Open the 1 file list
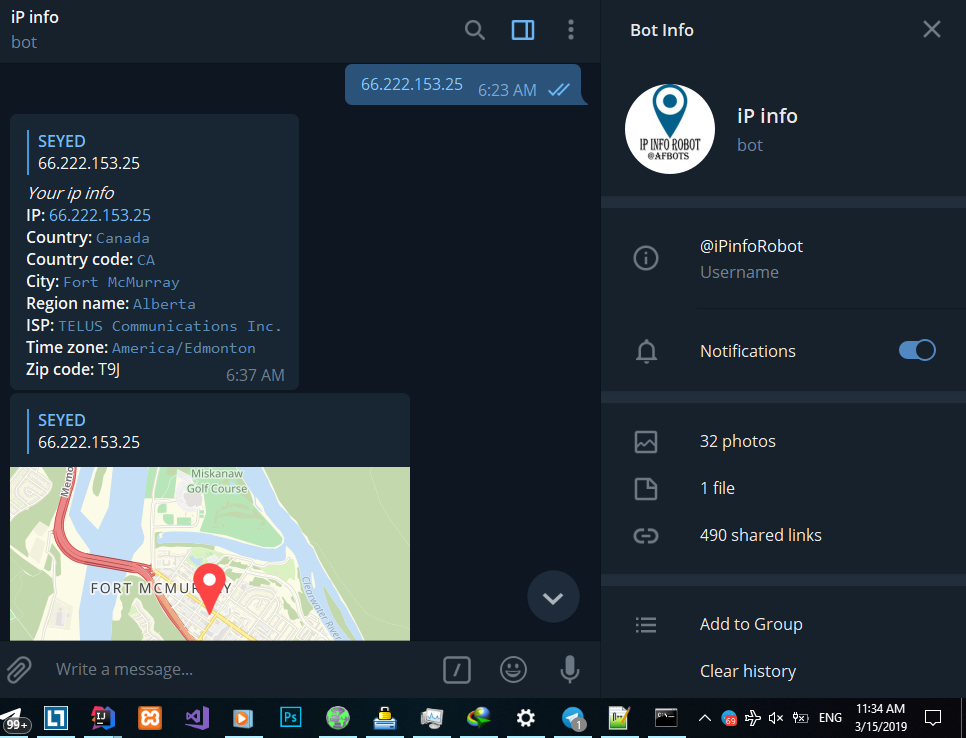Screen dimensions: 966x738 click(x=717, y=488)
